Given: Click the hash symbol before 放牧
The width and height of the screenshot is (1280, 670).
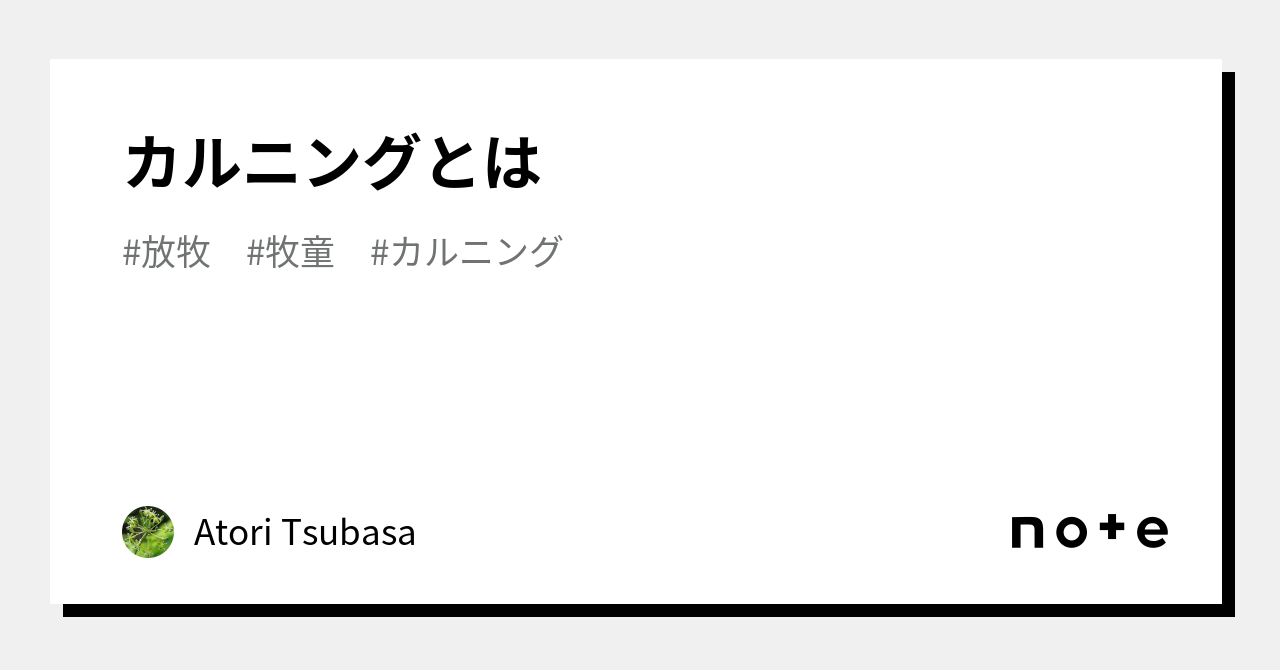Looking at the screenshot, I should (x=131, y=253).
